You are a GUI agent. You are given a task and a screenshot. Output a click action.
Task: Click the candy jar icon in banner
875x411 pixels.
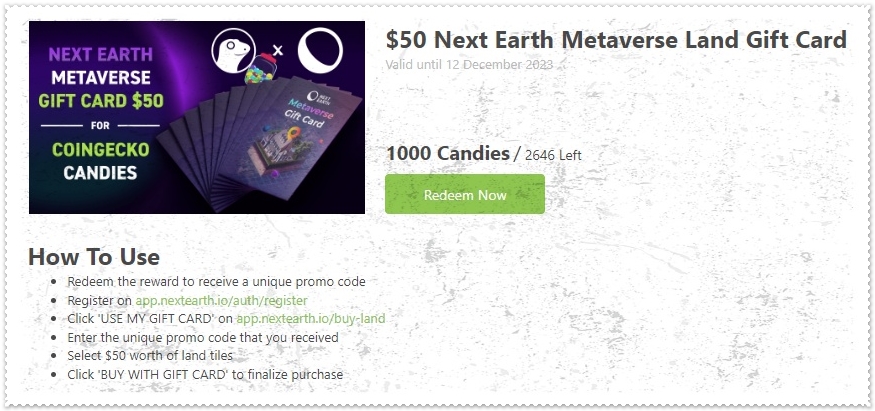click(262, 69)
